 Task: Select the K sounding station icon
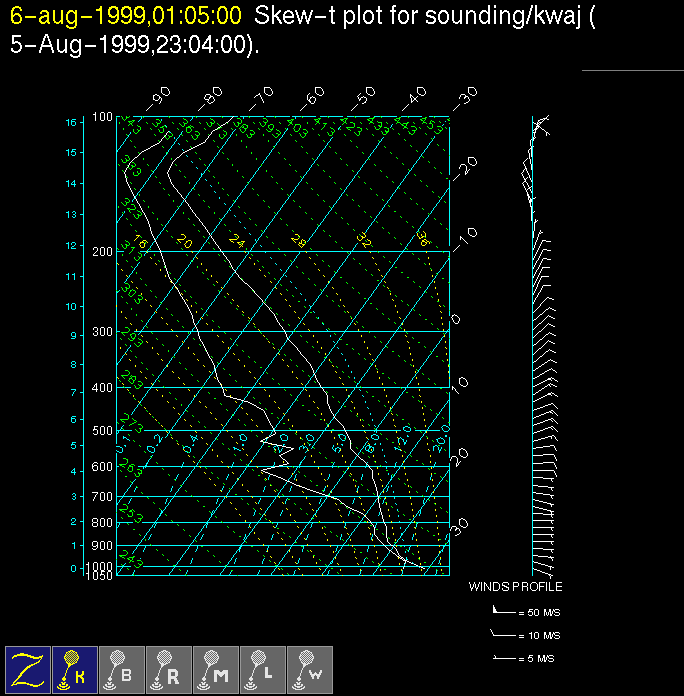[75, 669]
